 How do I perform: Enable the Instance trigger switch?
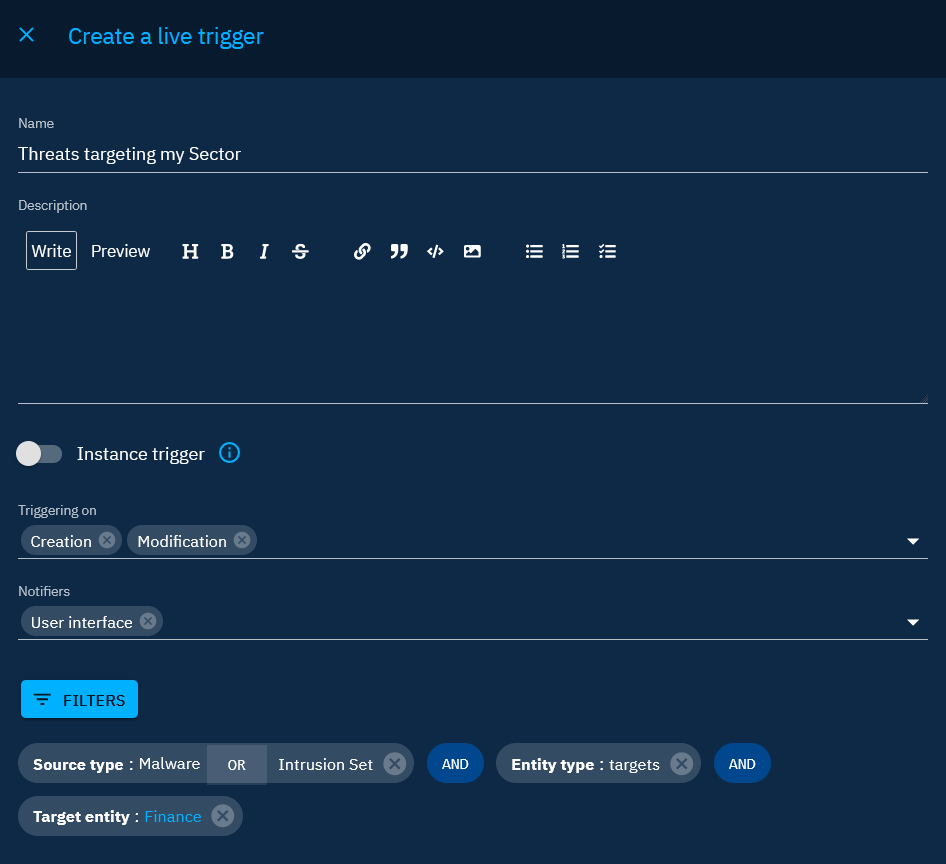tap(40, 454)
